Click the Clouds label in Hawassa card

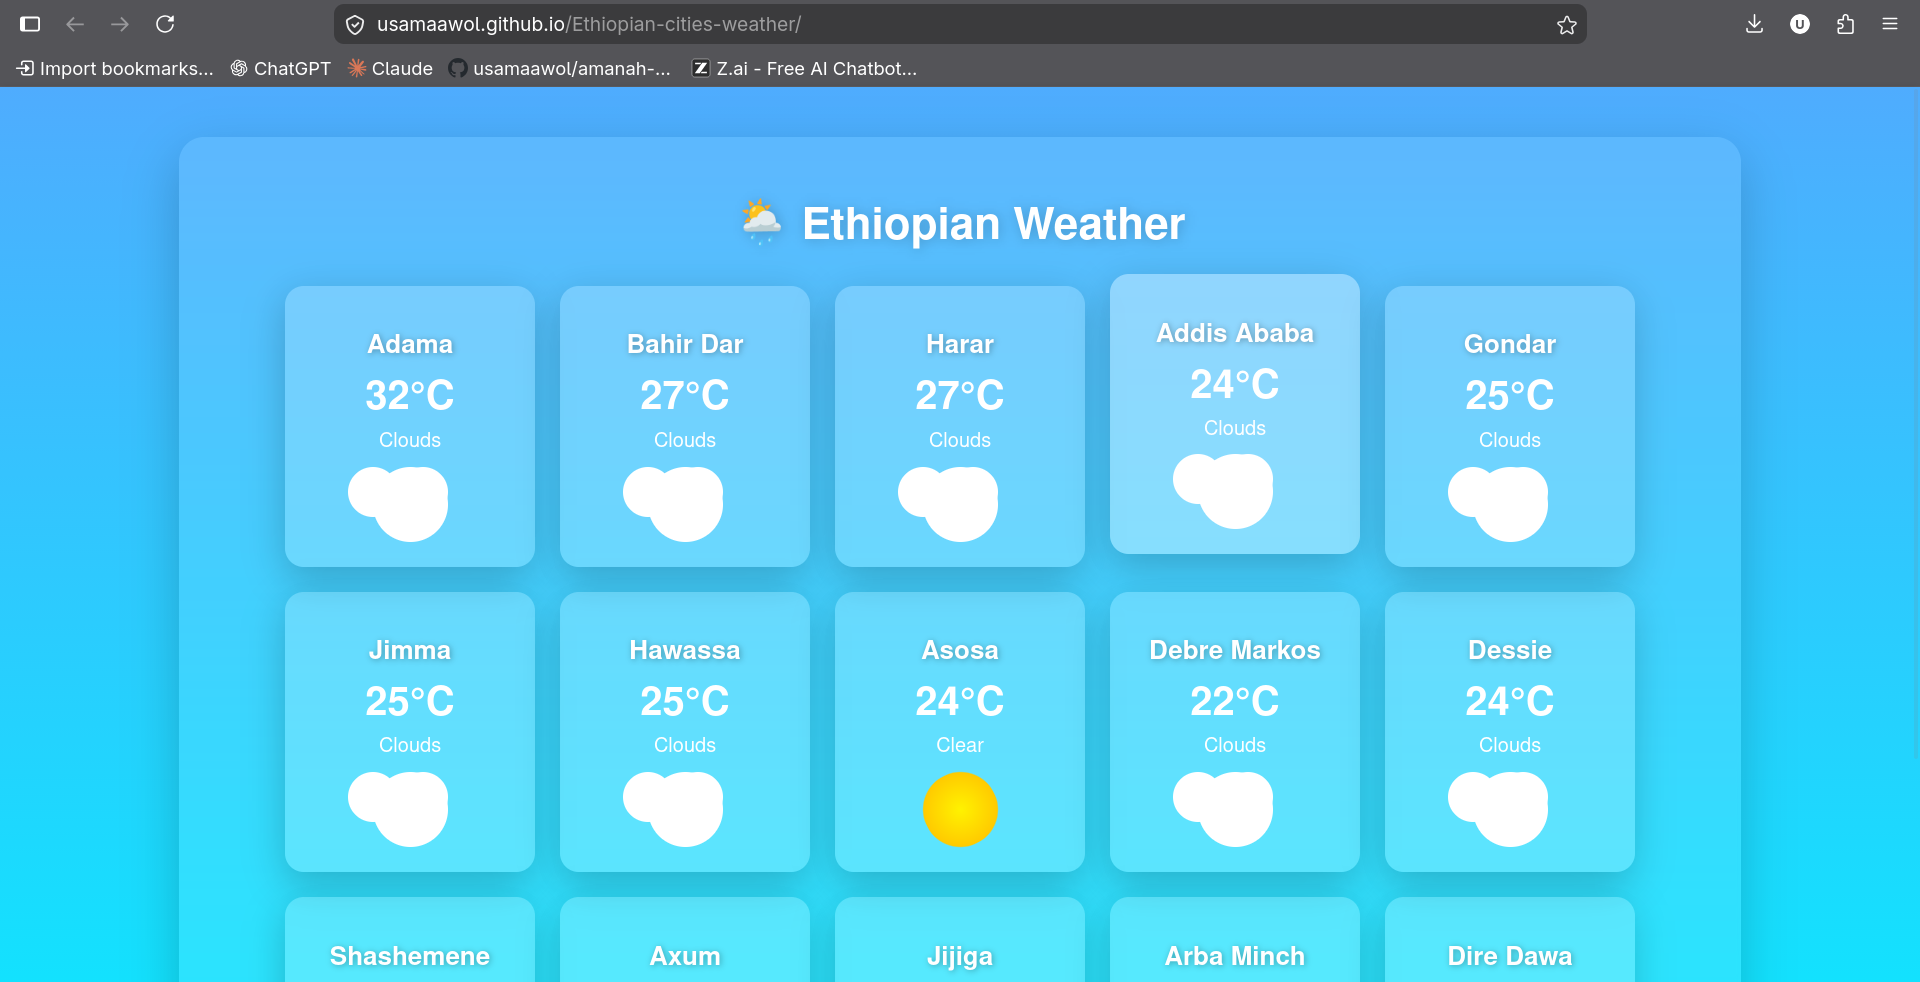(685, 745)
